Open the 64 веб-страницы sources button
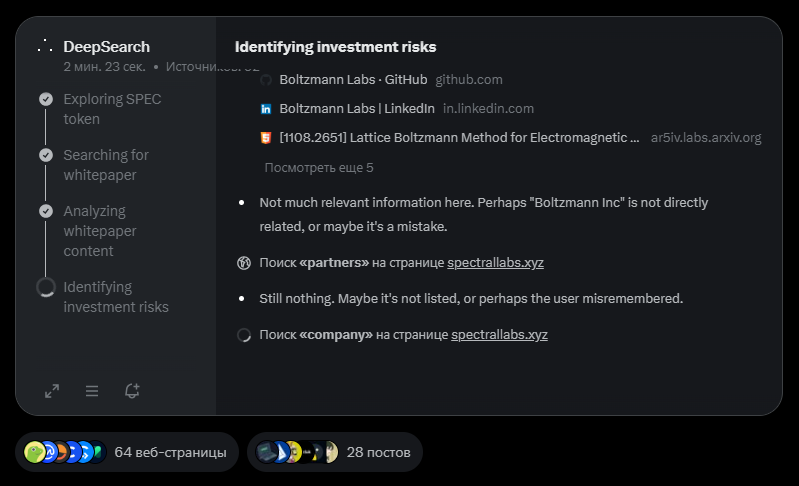799x486 pixels. [127, 452]
